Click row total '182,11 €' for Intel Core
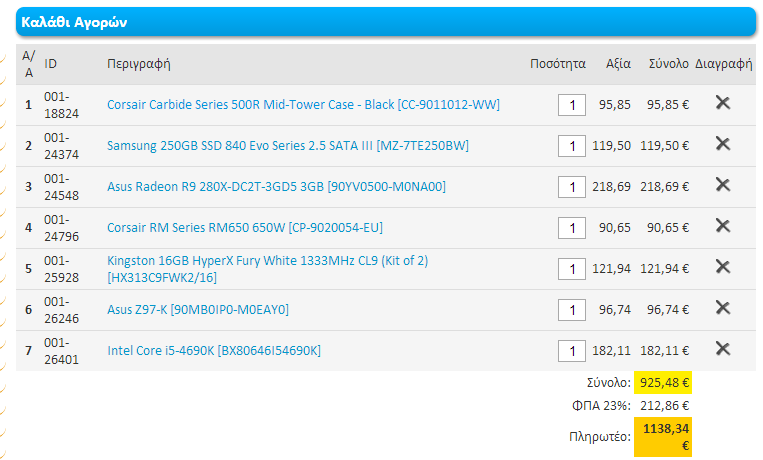Screen dimensions: 763x460 (664, 350)
